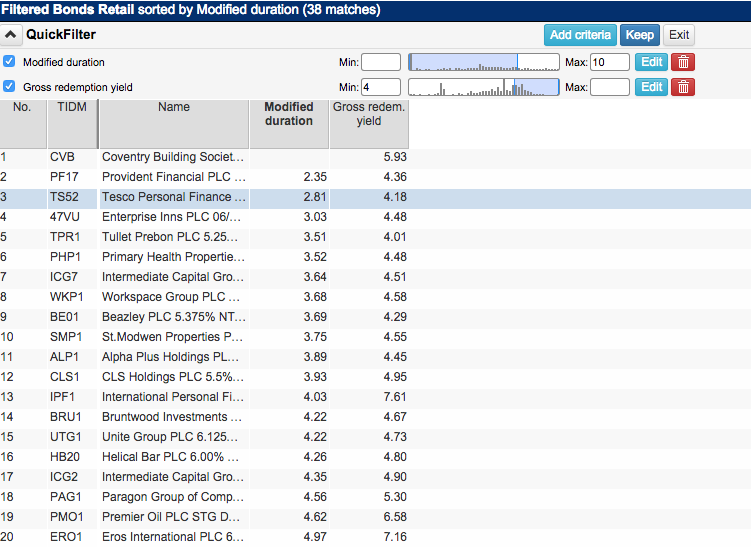Select Provident Financial PLC name
Image resolution: width=751 pixels, height=547 pixels.
(173, 177)
